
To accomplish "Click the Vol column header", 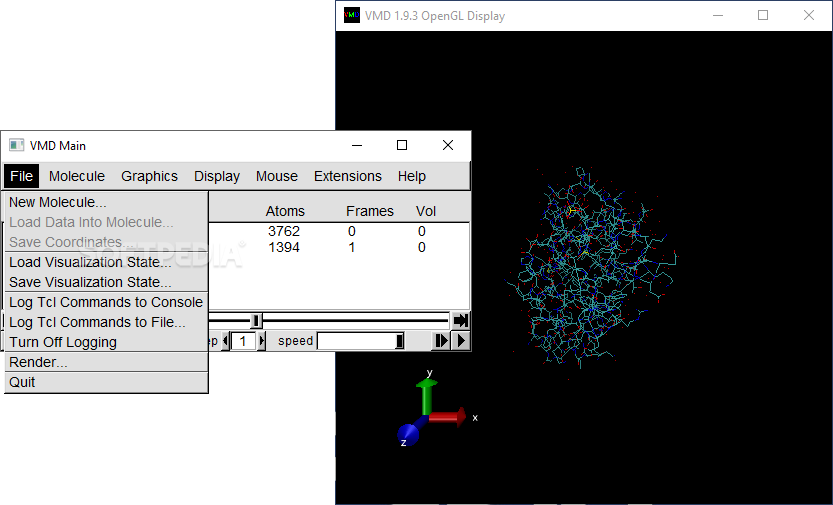I will (x=426, y=211).
